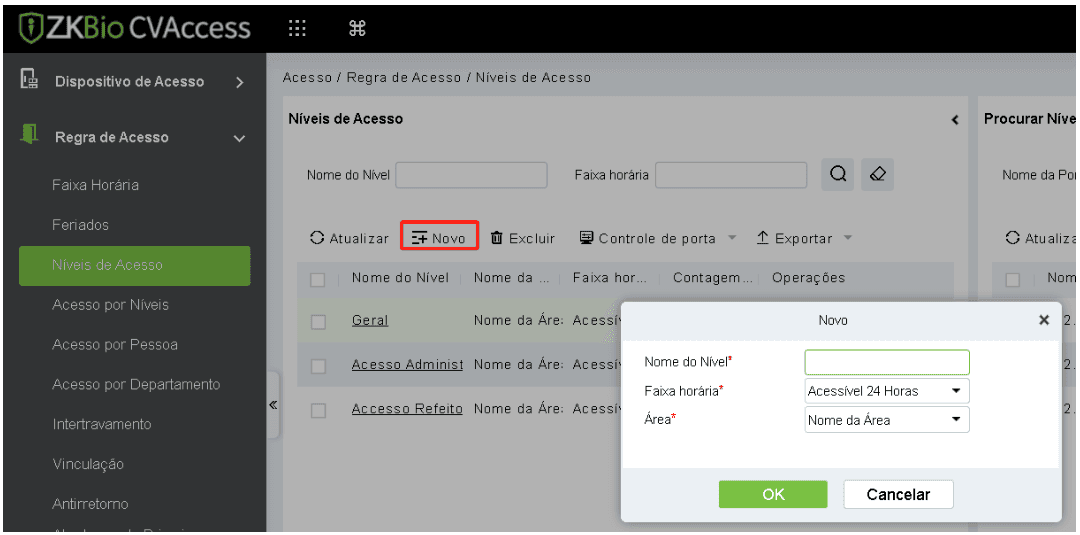This screenshot has height=535, width=1080.
Task: Check the Acesso Administ row checkbox
Action: tap(318, 366)
